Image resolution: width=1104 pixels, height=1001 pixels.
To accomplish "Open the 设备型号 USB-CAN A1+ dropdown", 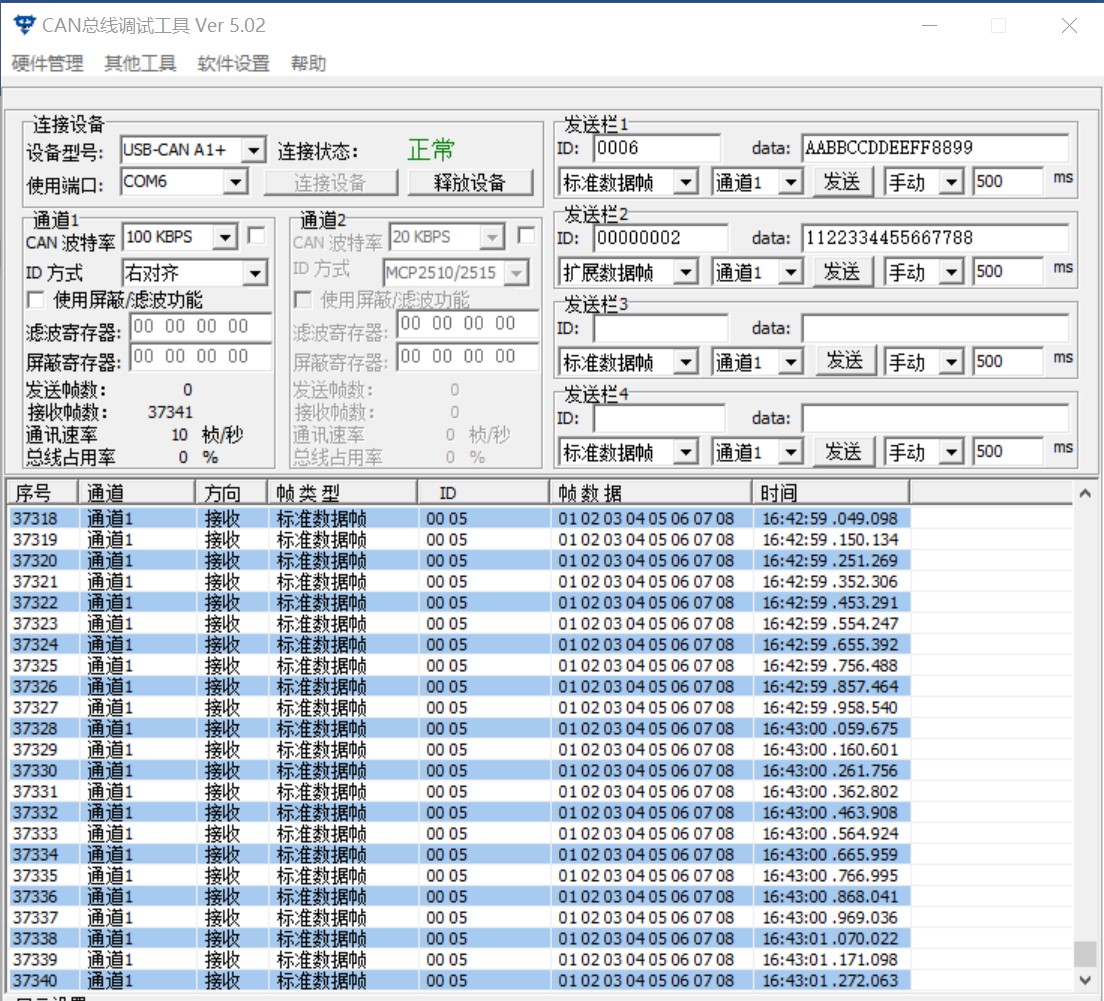I will 254,151.
